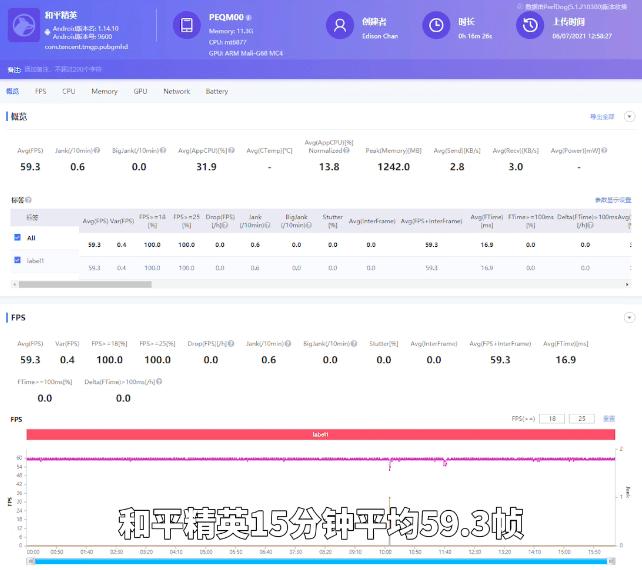Toggle the label1 checkbox
Viewport: 642px width, 570px height.
(x=17, y=260)
